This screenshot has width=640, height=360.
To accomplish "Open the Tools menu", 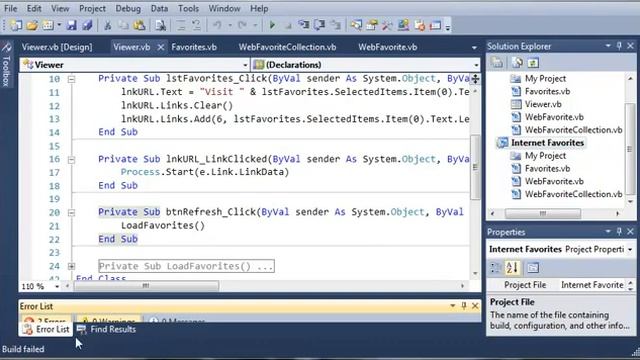I will [188, 8].
